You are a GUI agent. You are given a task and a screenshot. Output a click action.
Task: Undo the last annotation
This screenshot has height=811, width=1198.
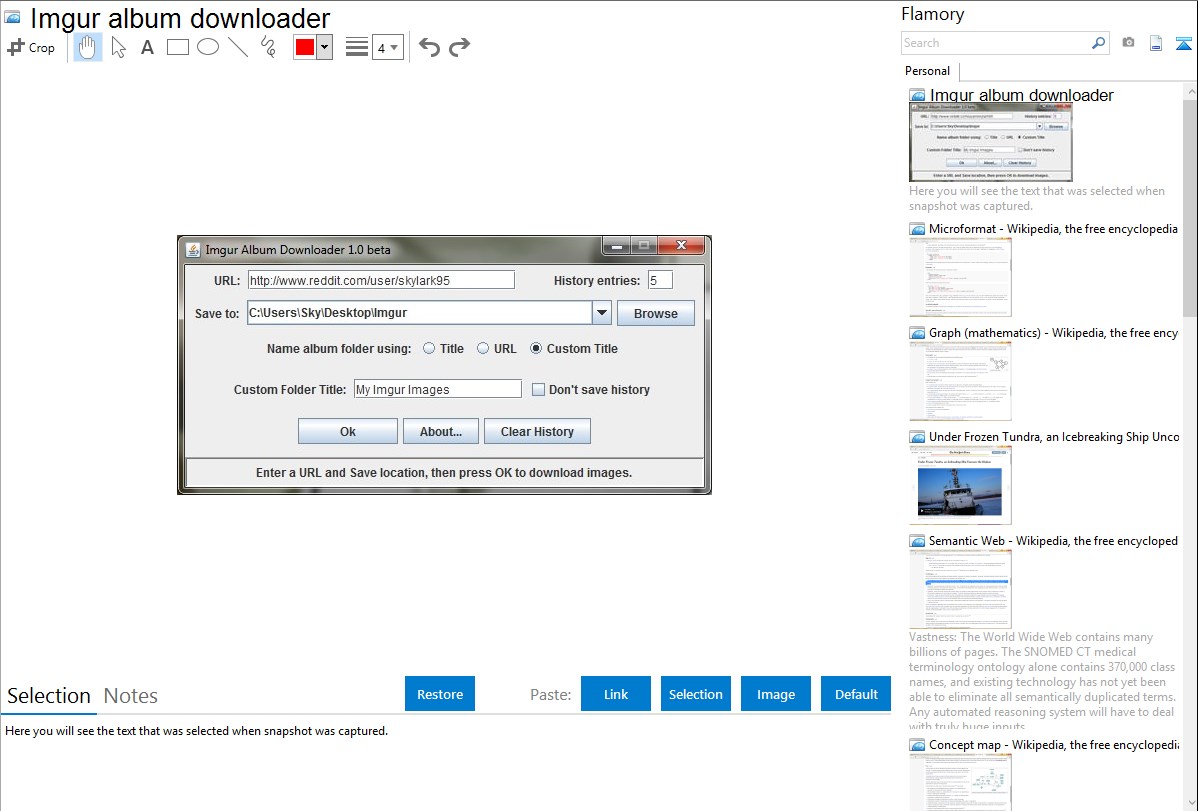point(429,47)
